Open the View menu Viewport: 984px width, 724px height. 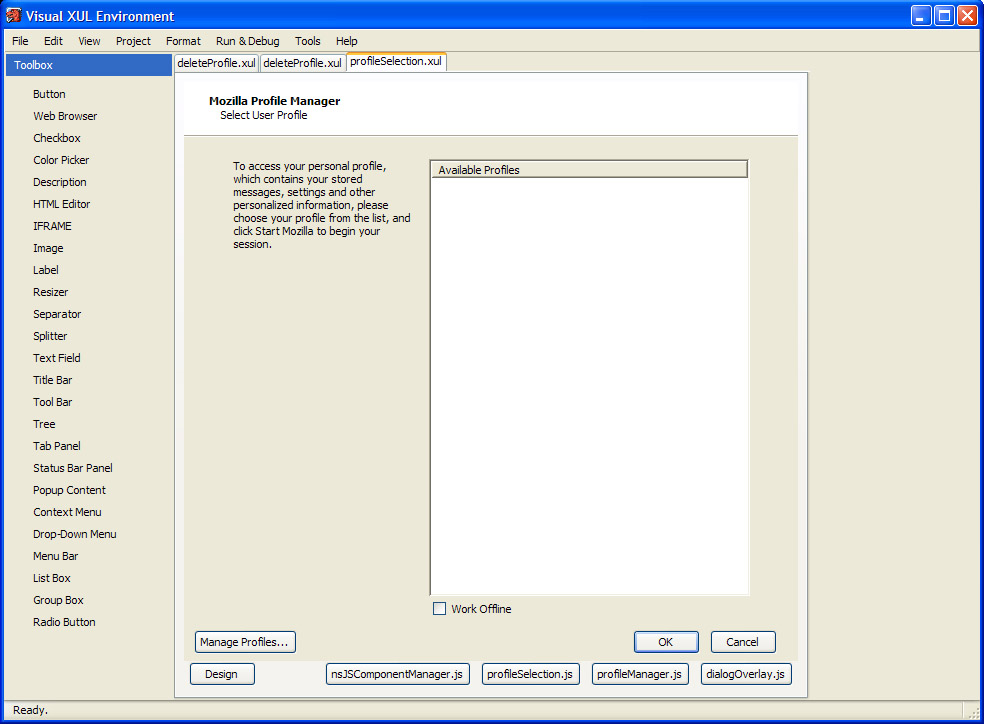[89, 41]
